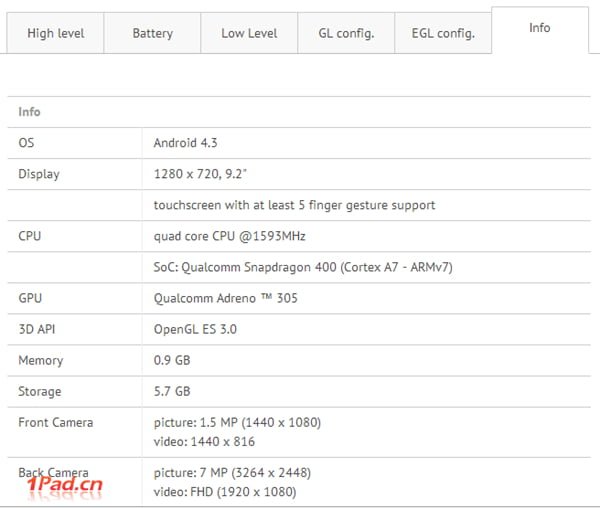The image size is (600, 508).
Task: Click picture: 1.5 MP (1440 x 1080) text
Action: (237, 422)
